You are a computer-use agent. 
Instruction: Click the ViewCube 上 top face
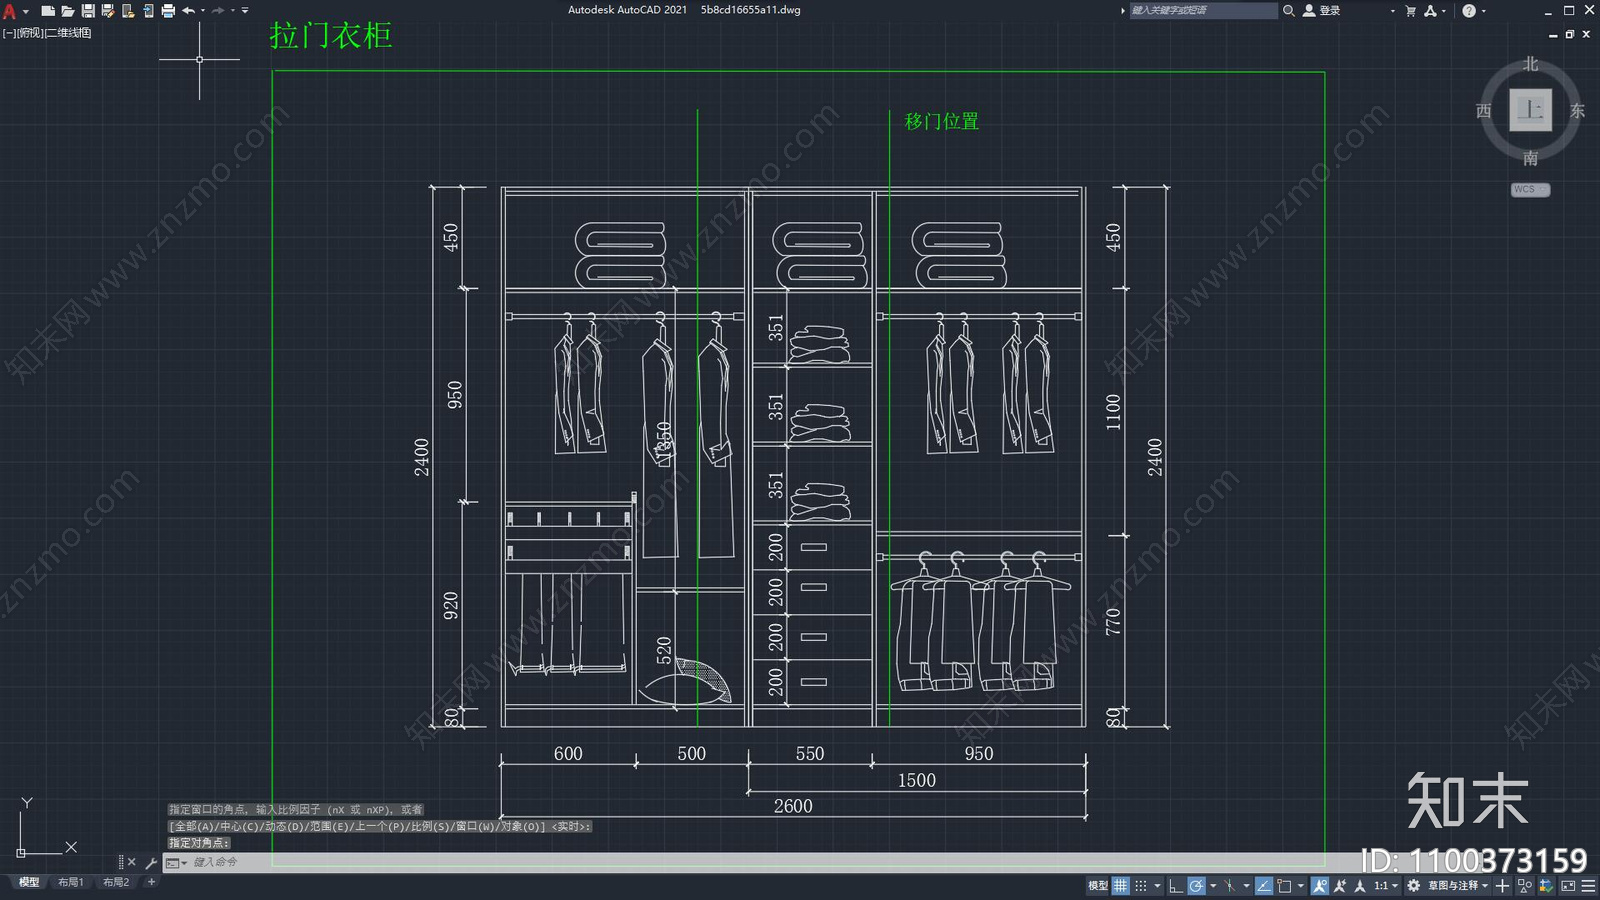[1530, 110]
